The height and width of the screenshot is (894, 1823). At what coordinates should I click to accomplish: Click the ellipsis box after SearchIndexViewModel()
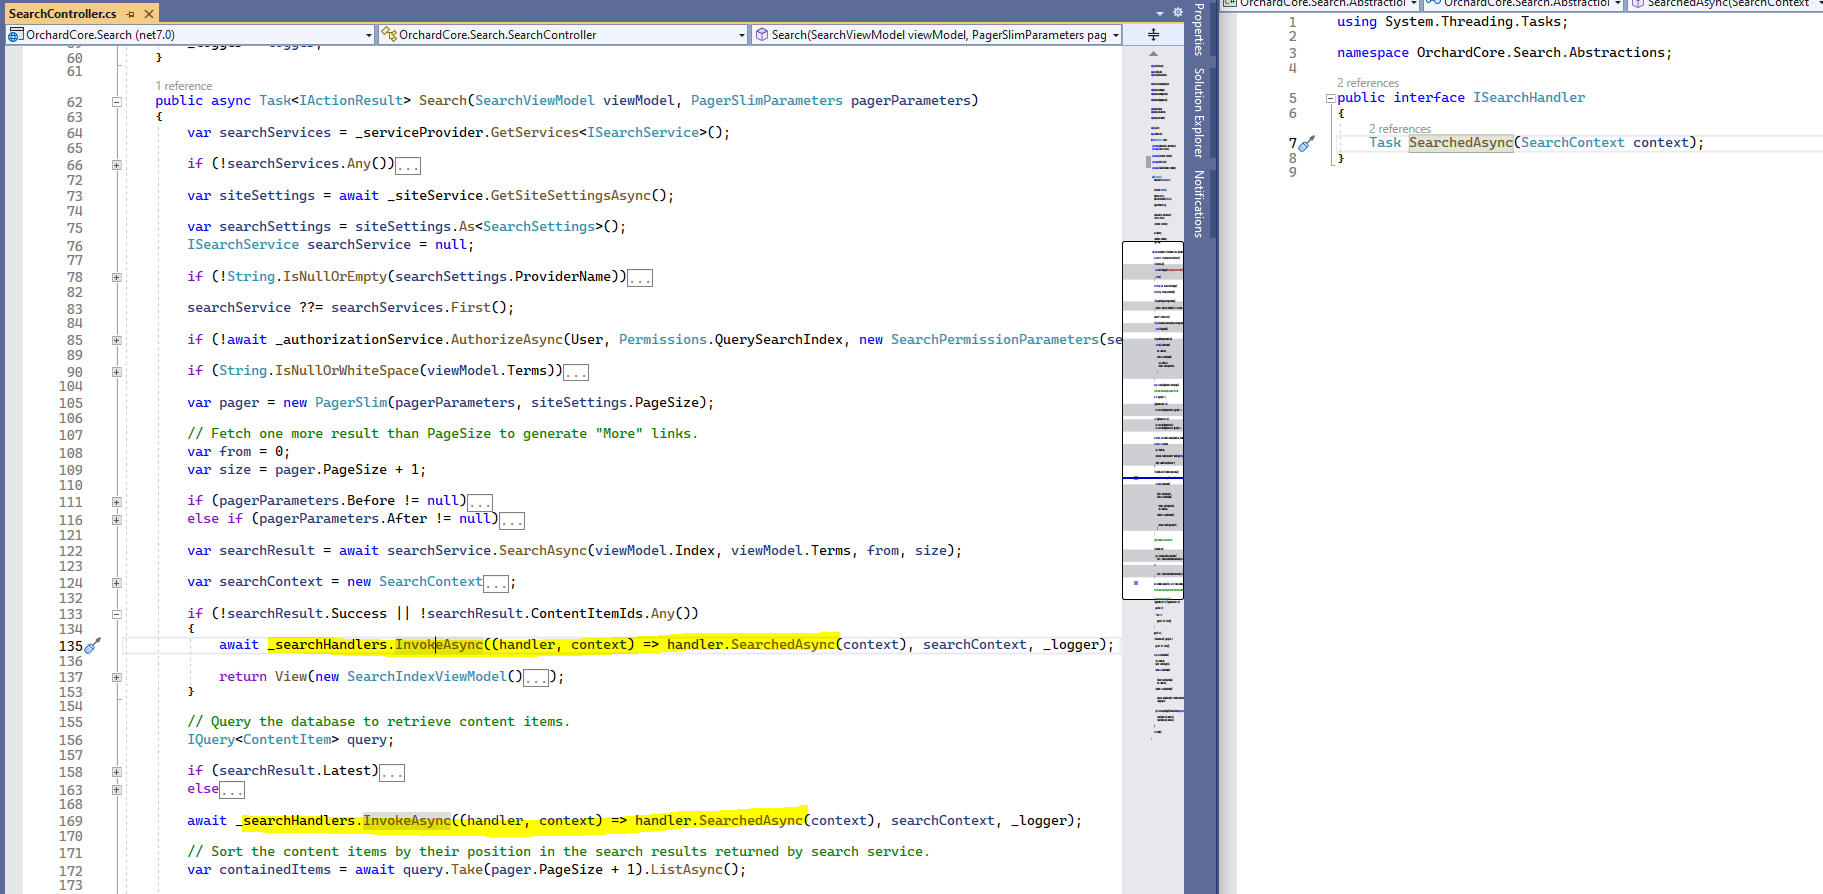[536, 678]
